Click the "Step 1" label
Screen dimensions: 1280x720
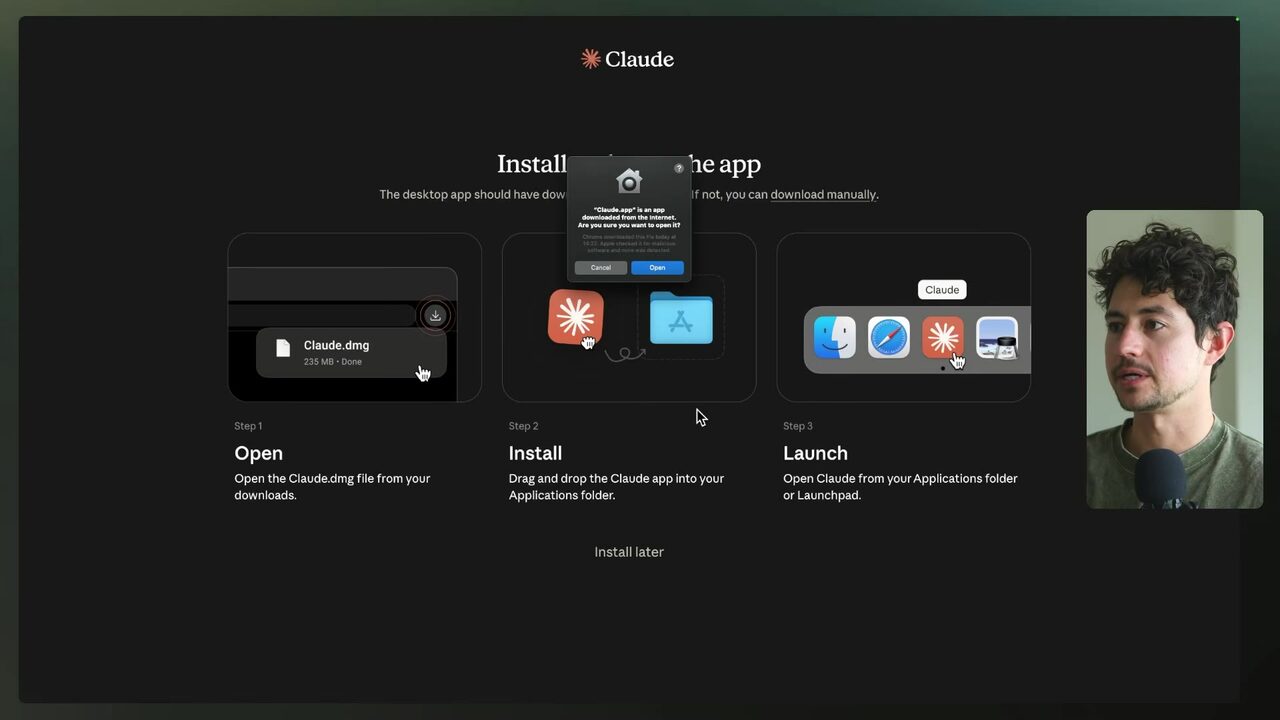click(248, 426)
